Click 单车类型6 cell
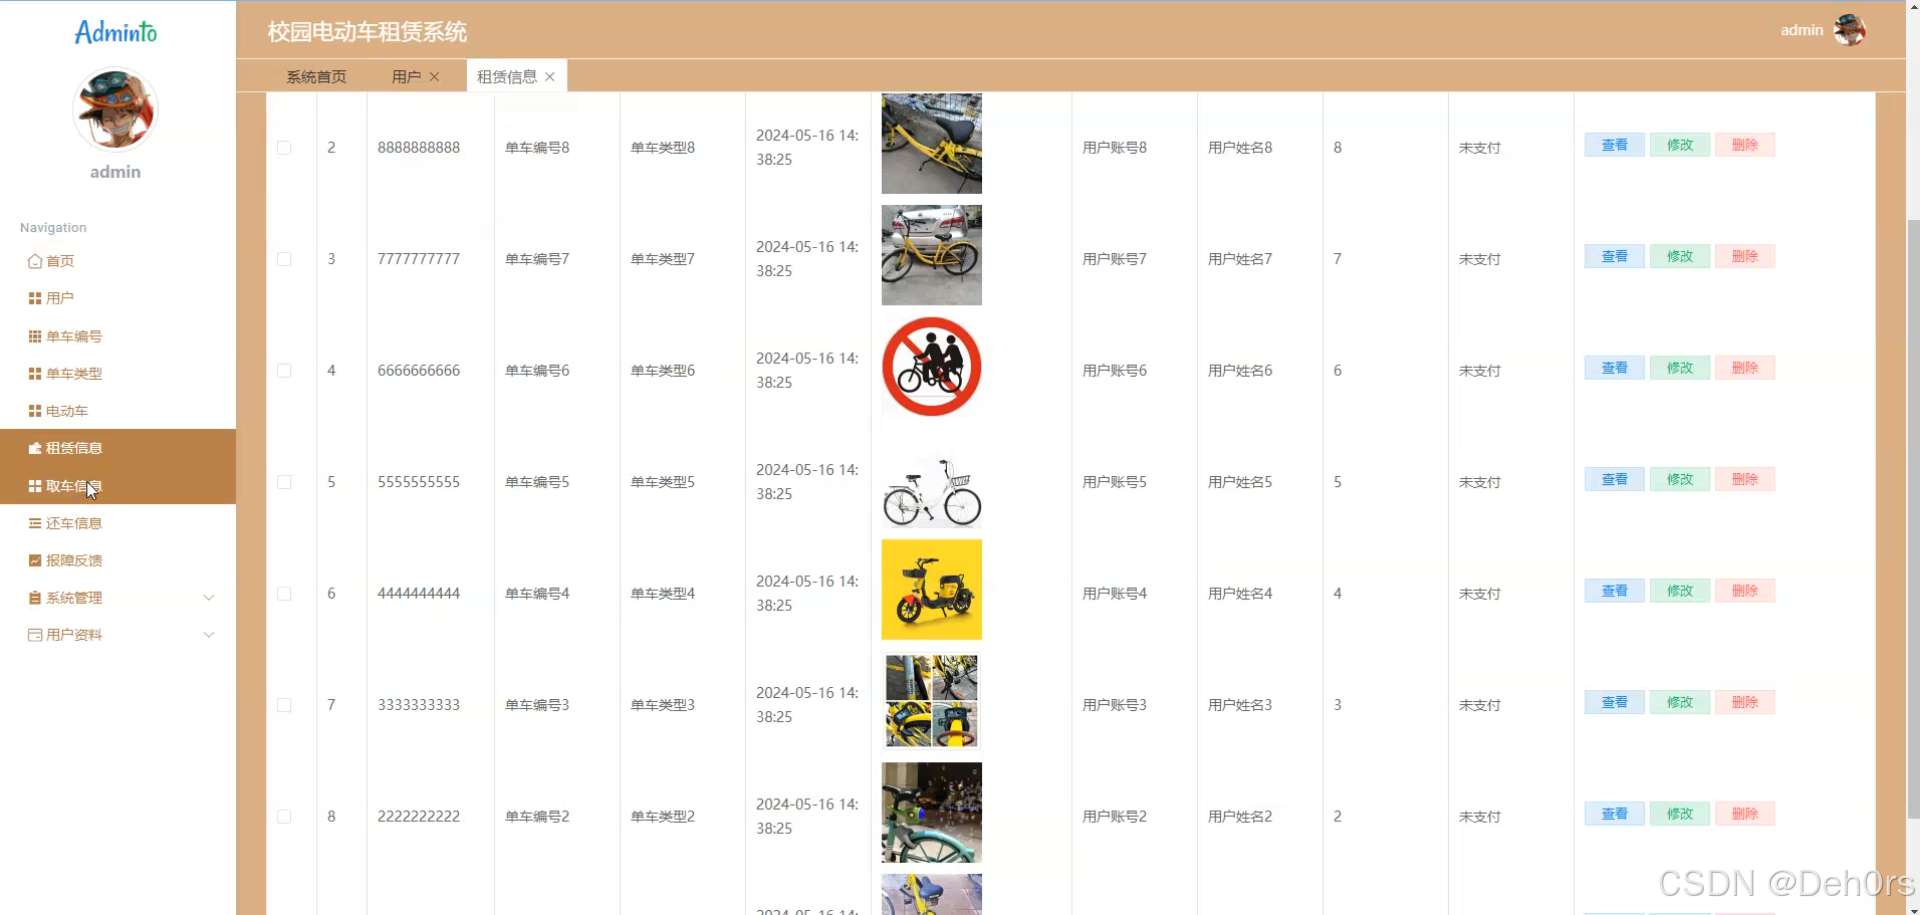Viewport: 1920px width, 915px height. (x=662, y=371)
